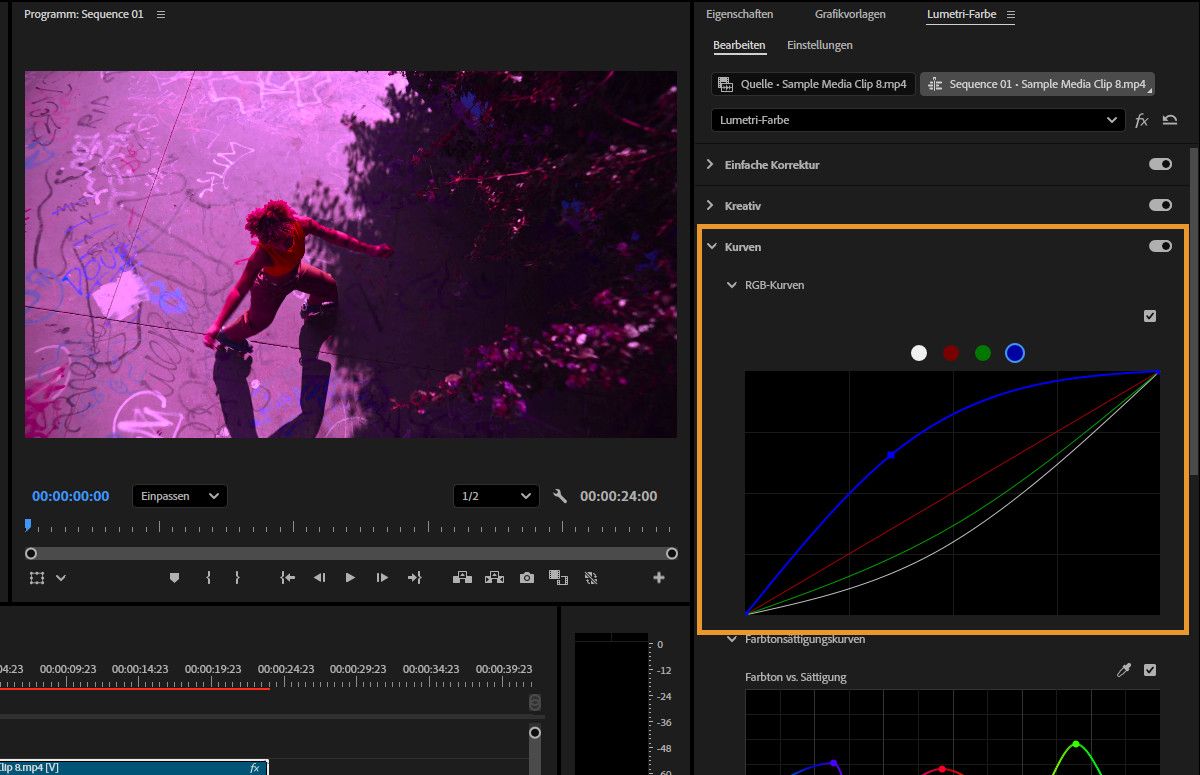1200x775 pixels.
Task: Select the Quelle Sample Media Clip button
Action: point(813,84)
